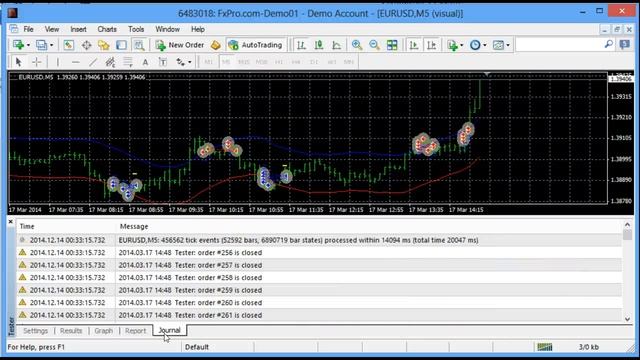Expand the Periods dropdown arrow
The width and height of the screenshot is (640, 360).
pos(485,45)
